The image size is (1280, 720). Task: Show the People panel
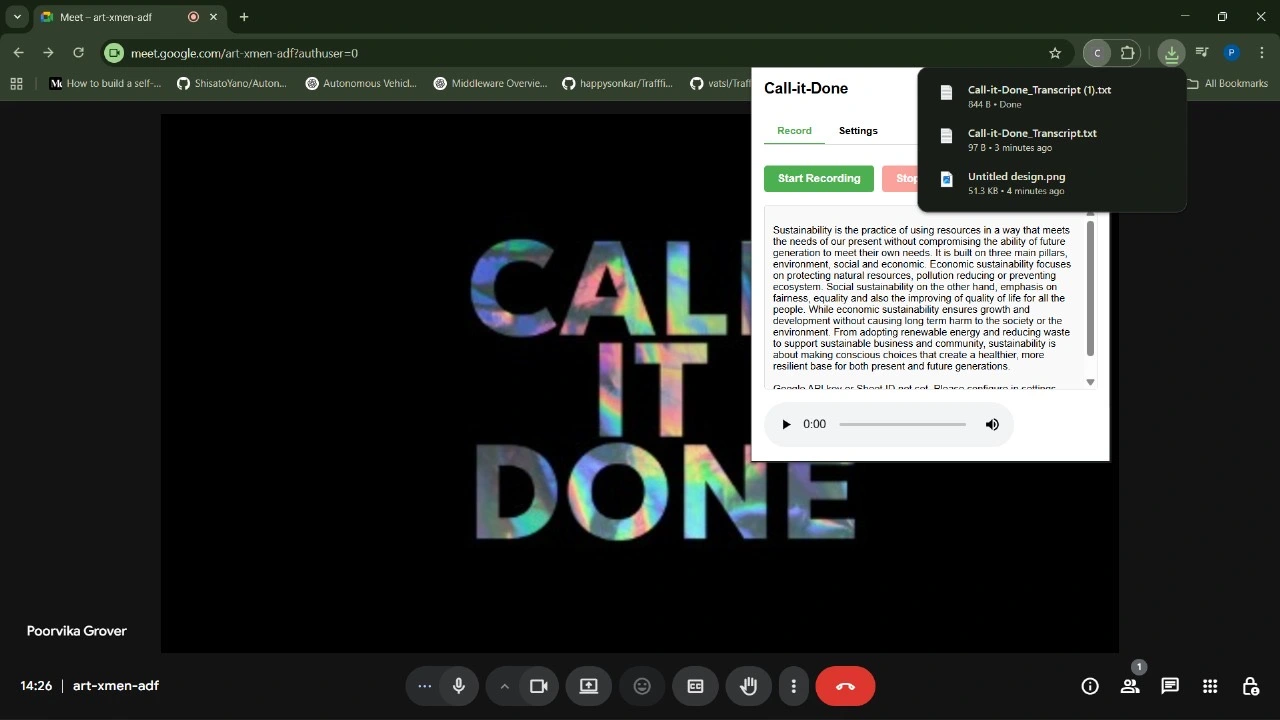coord(1130,686)
